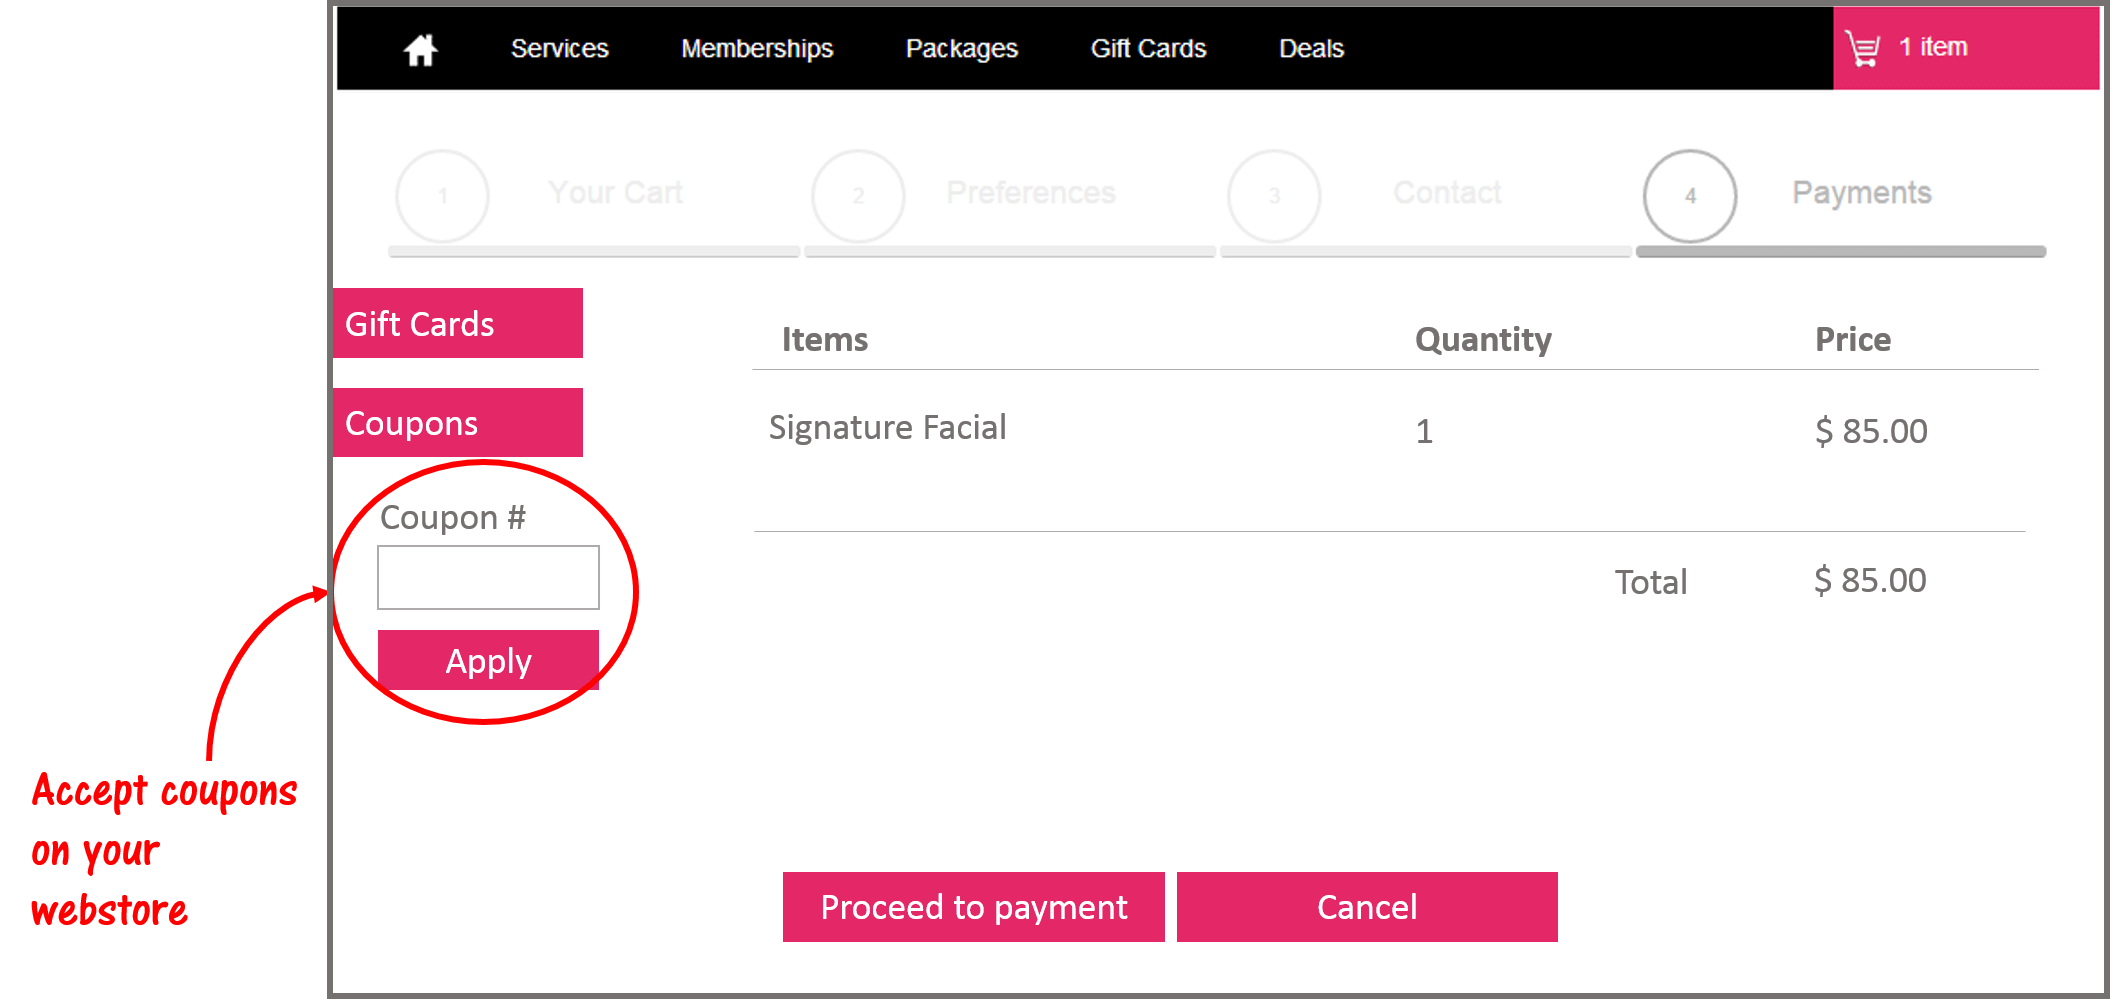Image resolution: width=2110 pixels, height=999 pixels.
Task: Open the Deals menu
Action: (1310, 48)
